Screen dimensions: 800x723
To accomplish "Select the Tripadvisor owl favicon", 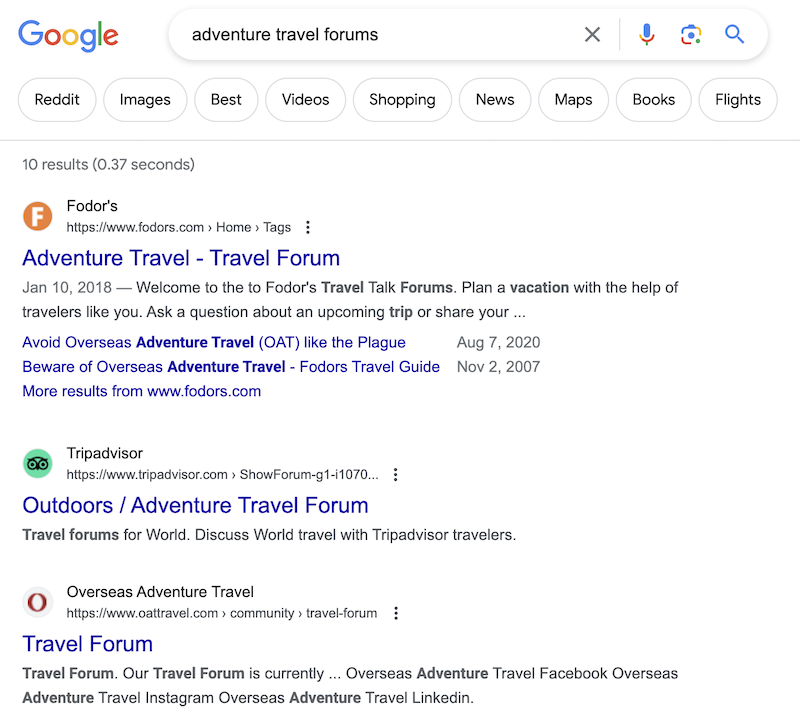I will [x=37, y=463].
